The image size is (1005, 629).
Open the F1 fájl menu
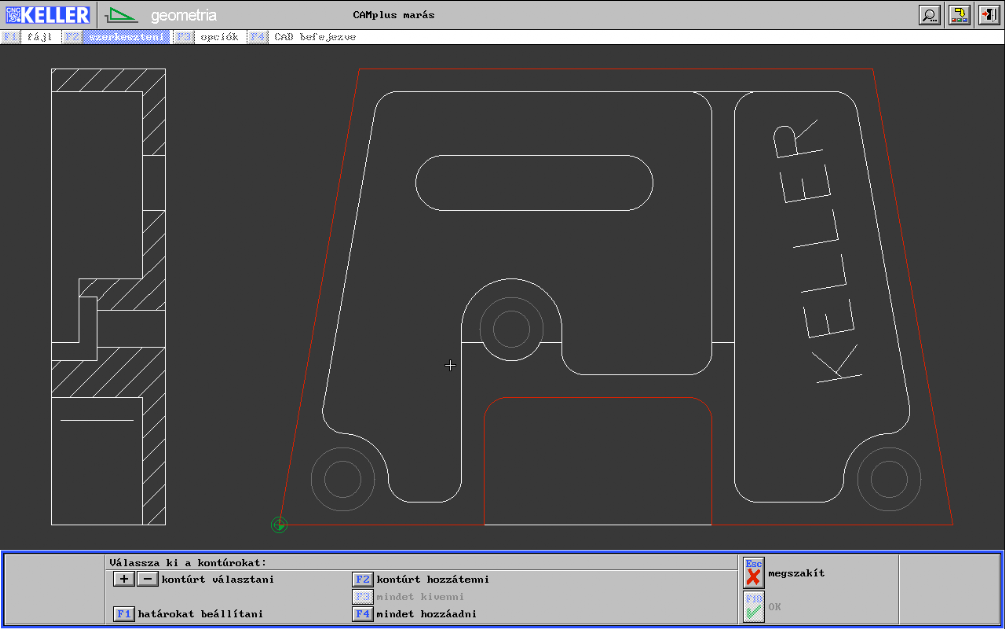(x=28, y=37)
